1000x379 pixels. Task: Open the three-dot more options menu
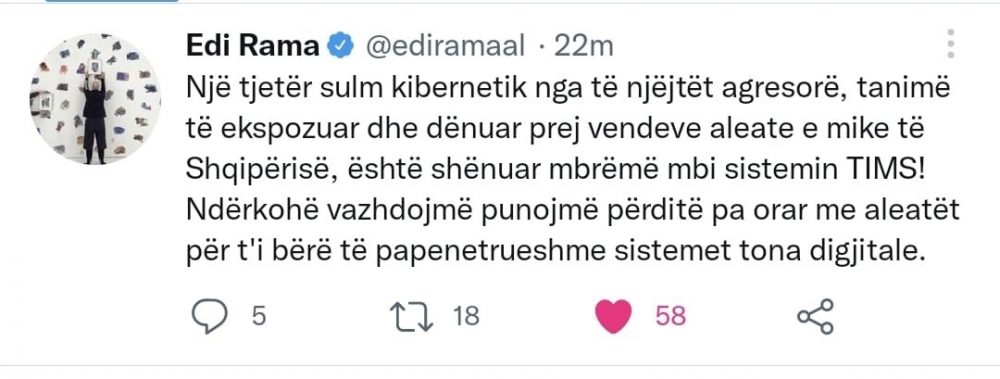950,45
